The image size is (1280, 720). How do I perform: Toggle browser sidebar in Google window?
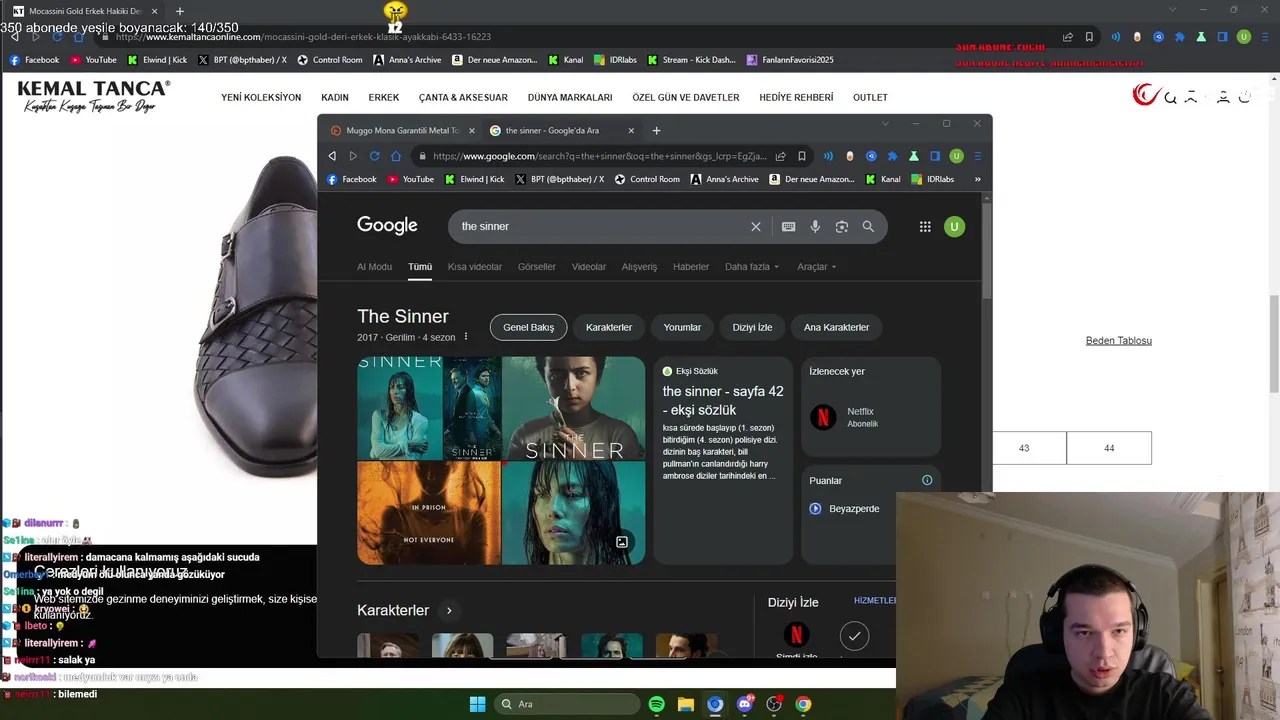[x=935, y=156]
